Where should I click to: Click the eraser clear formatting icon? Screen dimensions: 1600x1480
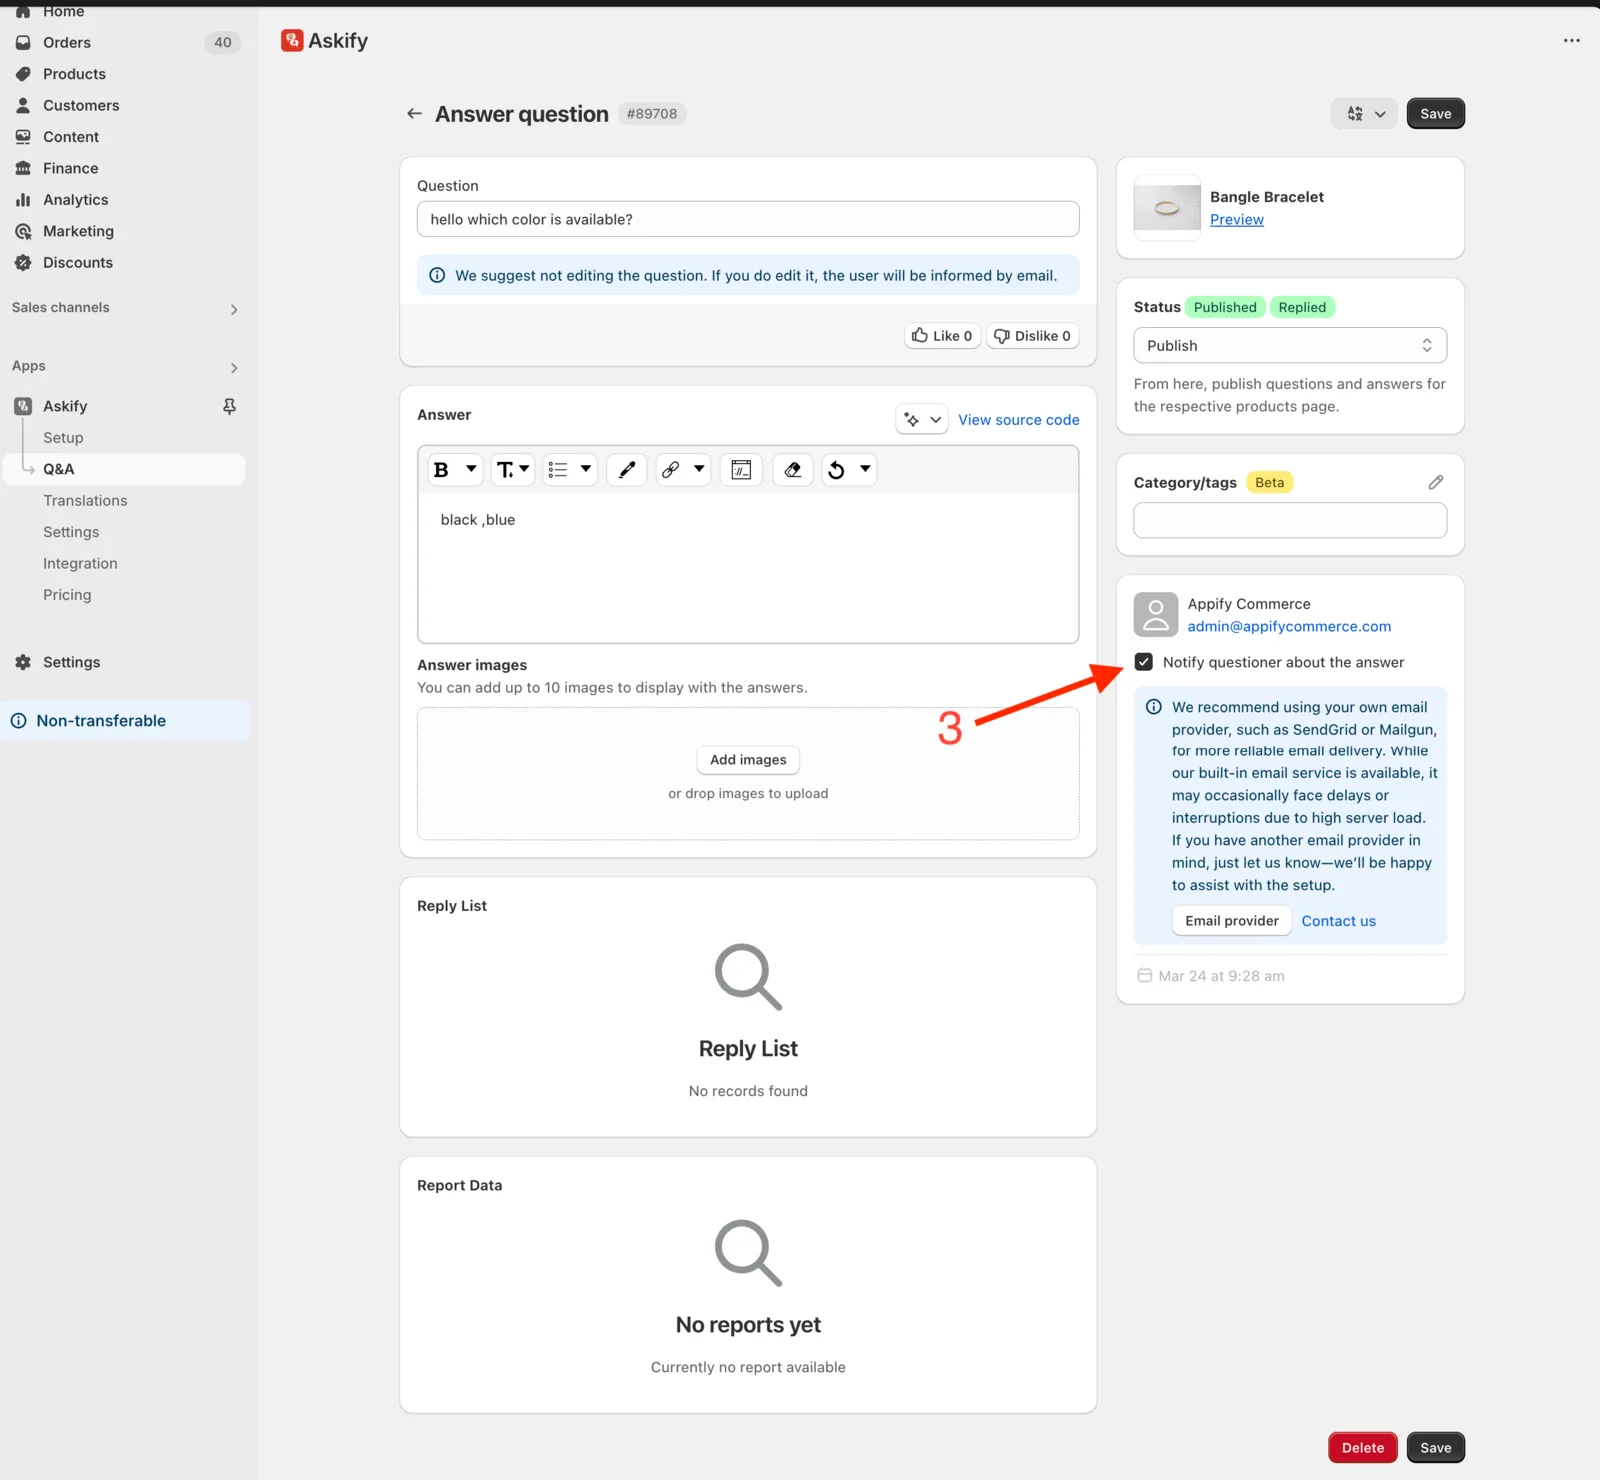click(x=793, y=470)
